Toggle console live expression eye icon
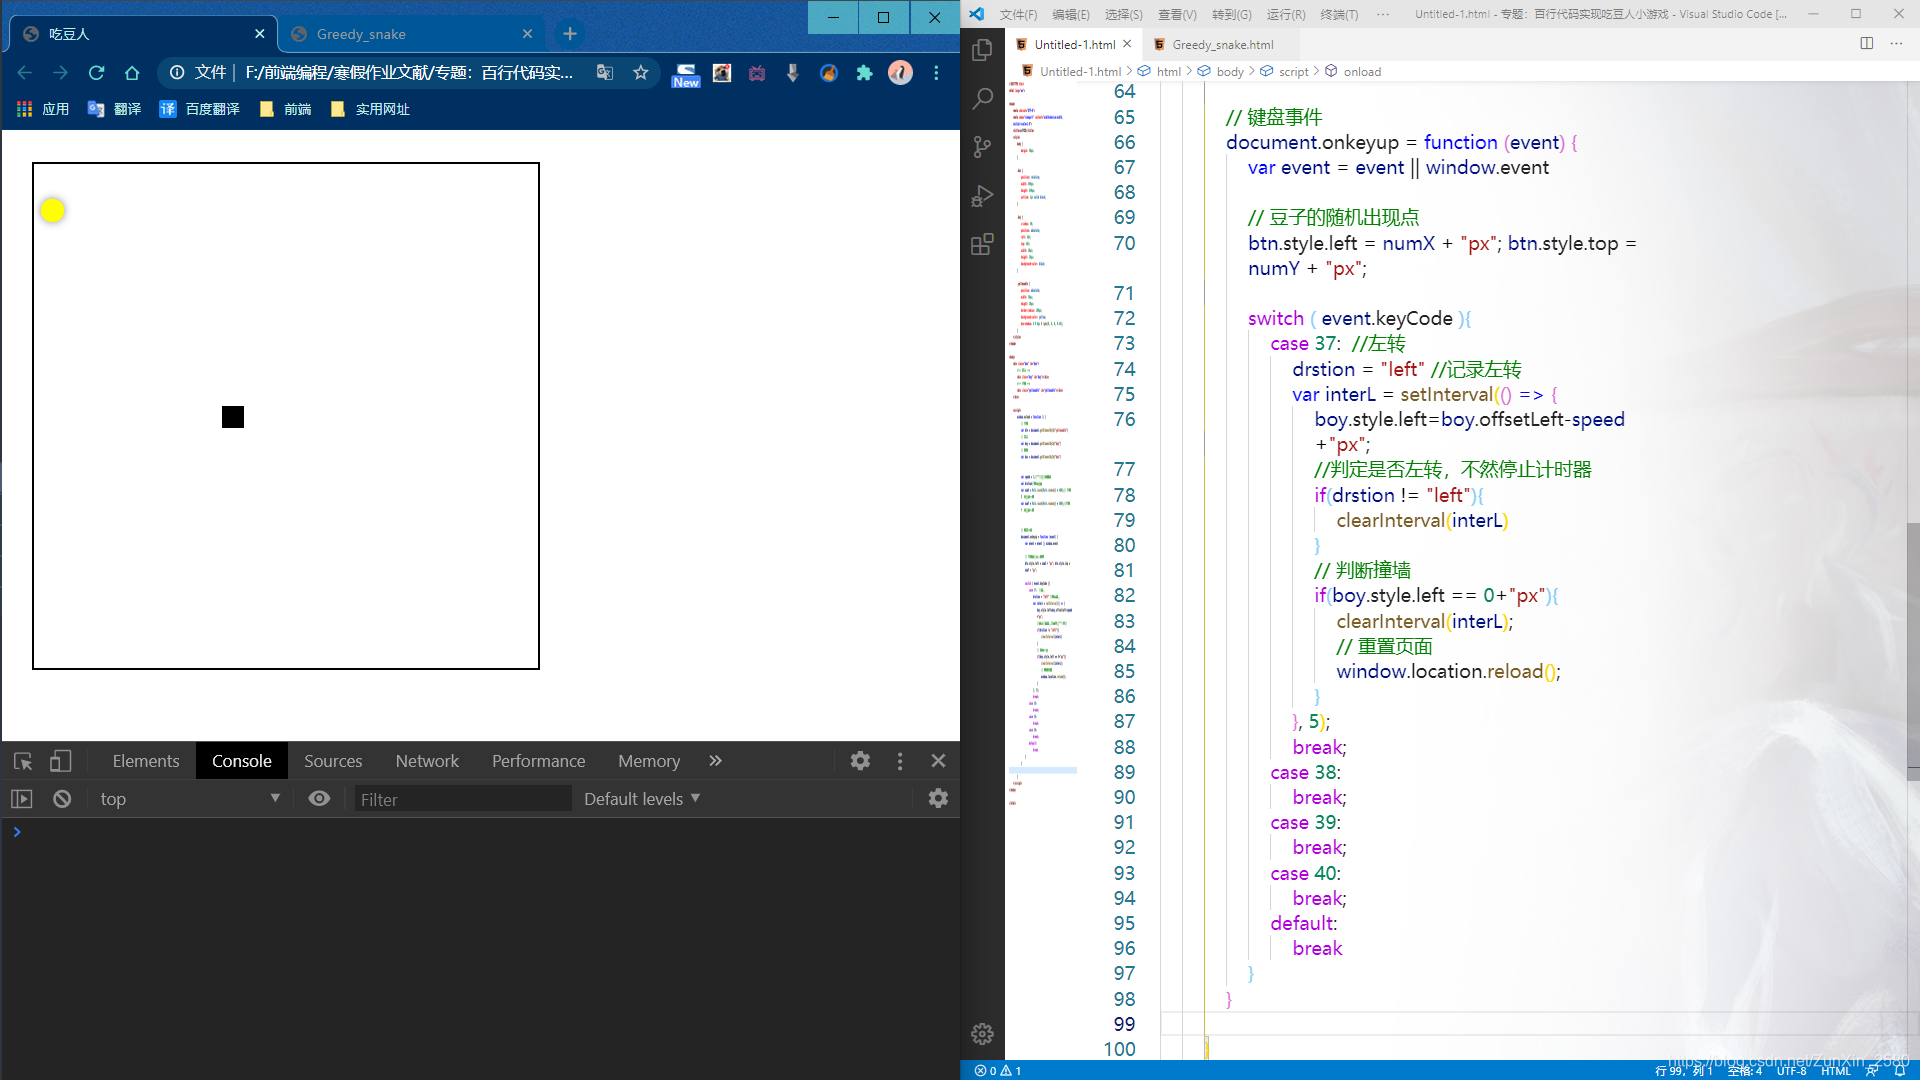 pyautogui.click(x=319, y=799)
